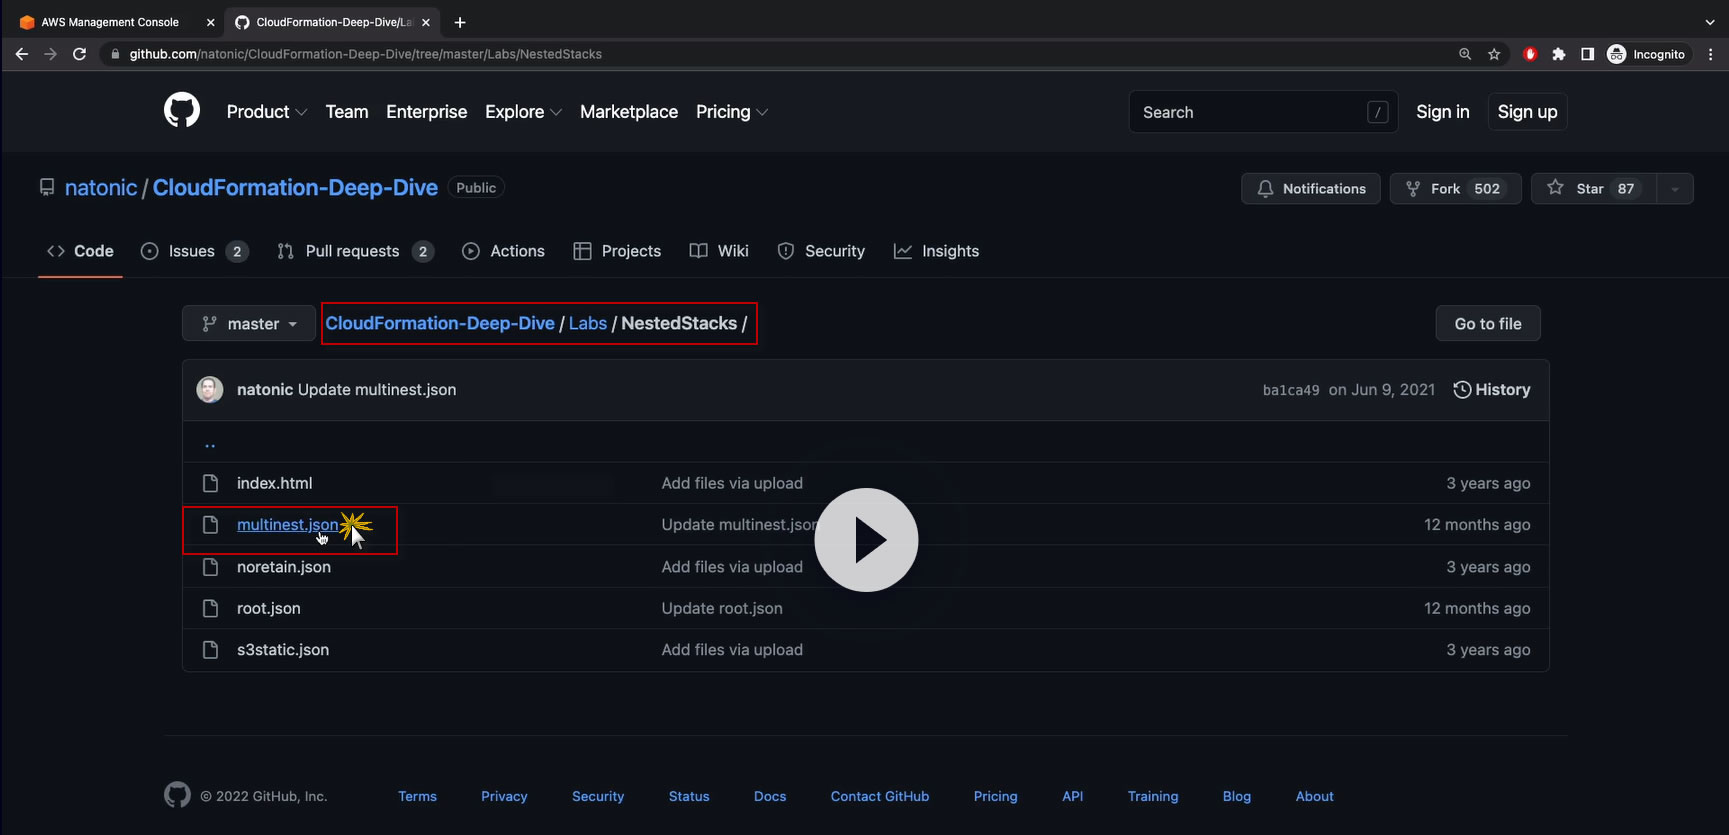Open the Pull requests tab
1729x835 pixels.
tap(355, 251)
